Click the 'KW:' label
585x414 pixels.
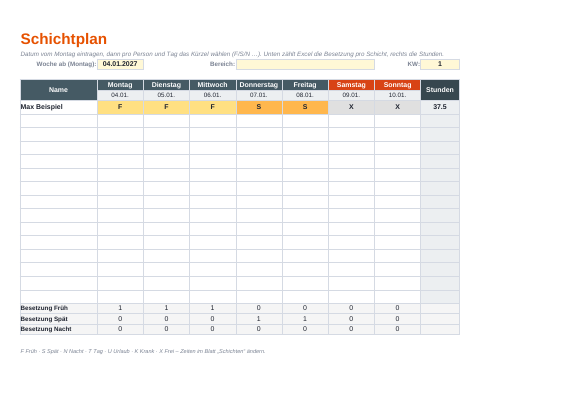click(413, 64)
